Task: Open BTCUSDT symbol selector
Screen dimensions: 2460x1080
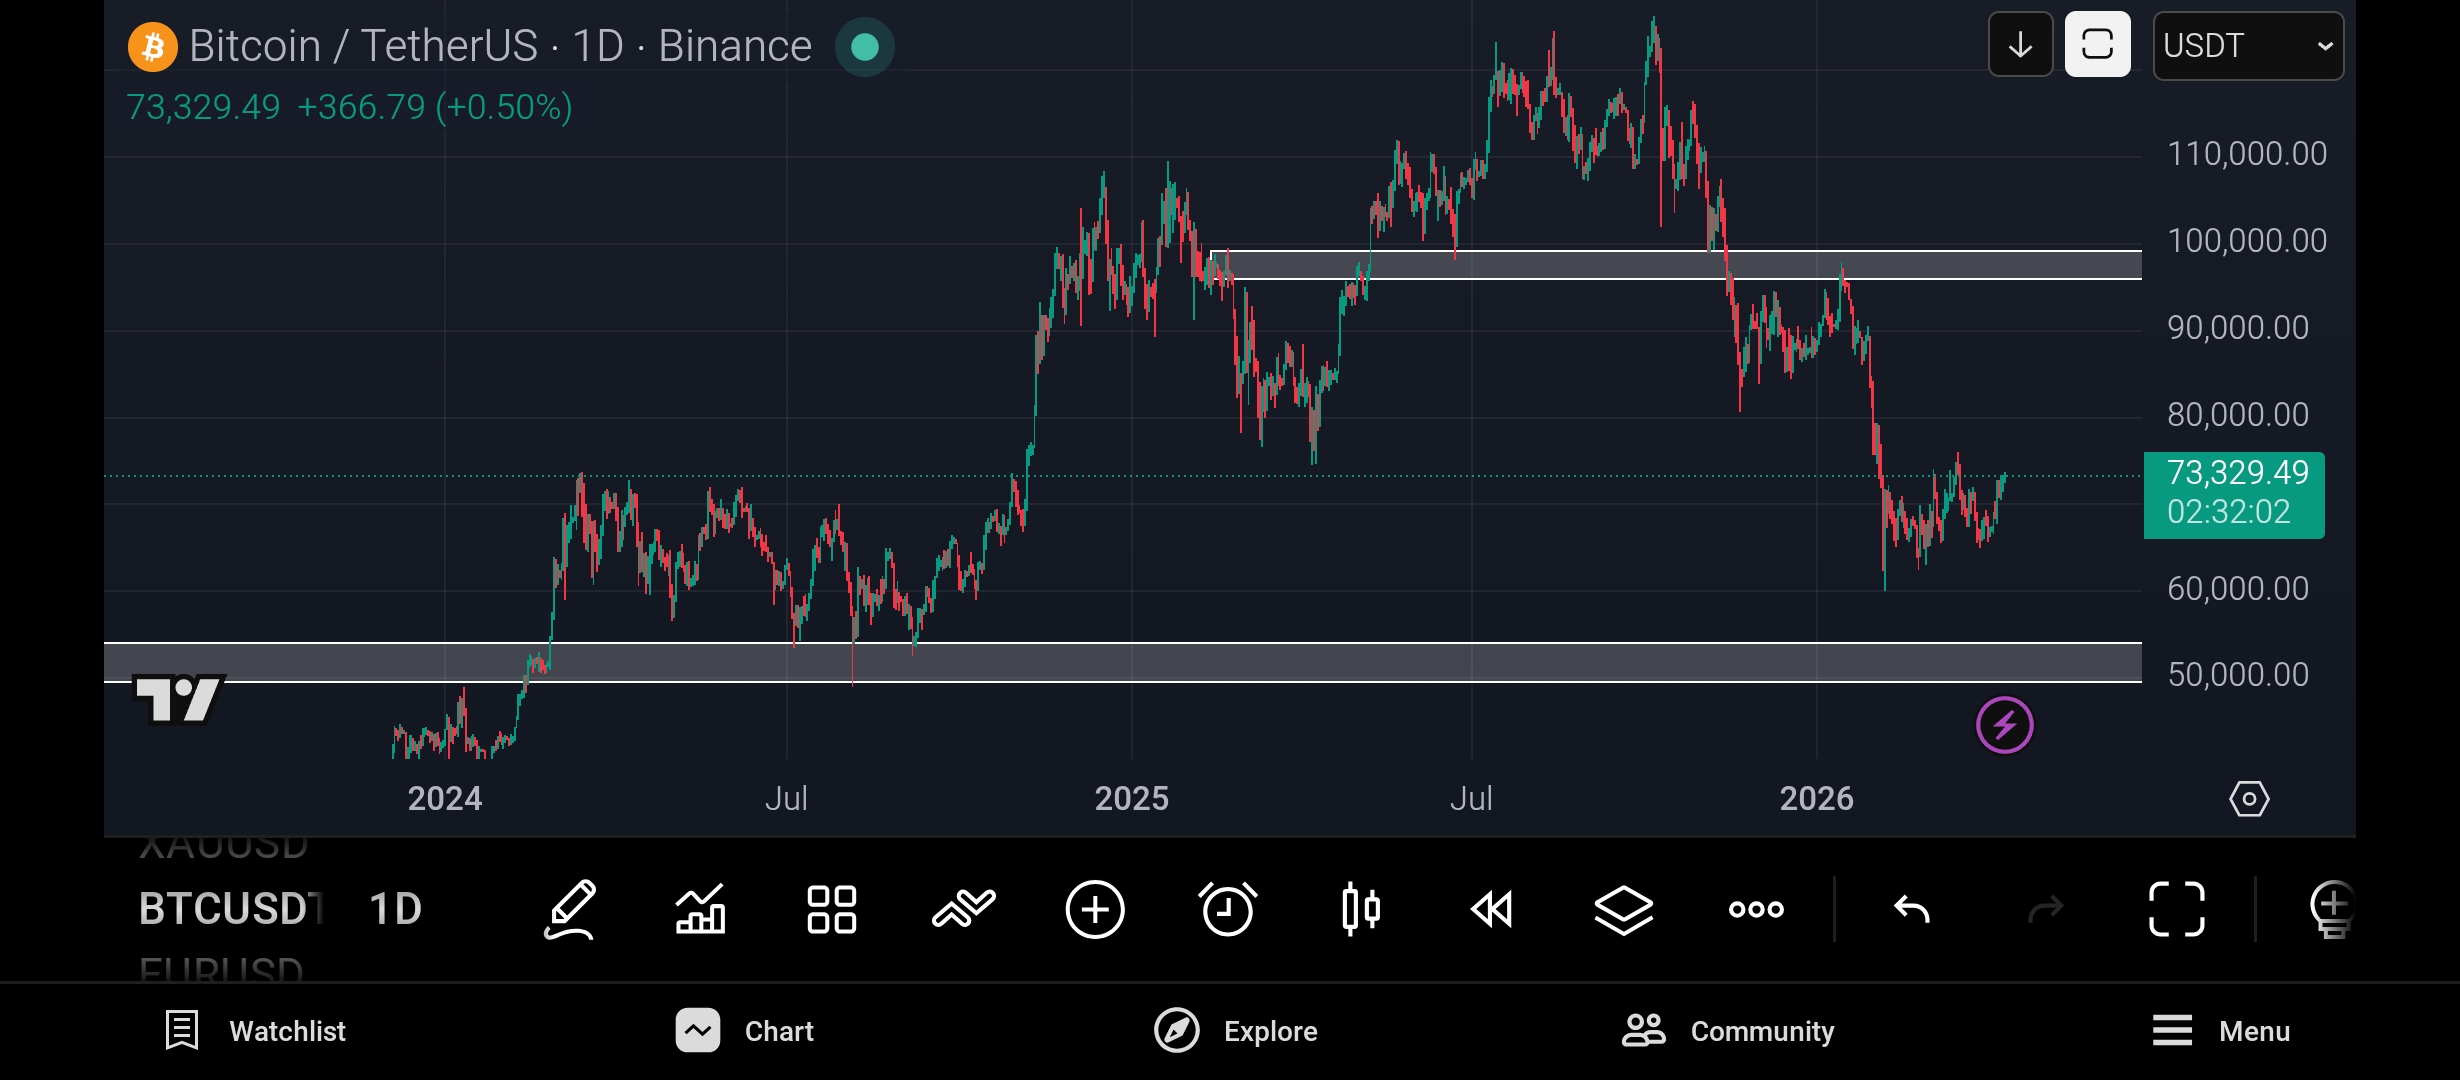Action: click(x=230, y=909)
